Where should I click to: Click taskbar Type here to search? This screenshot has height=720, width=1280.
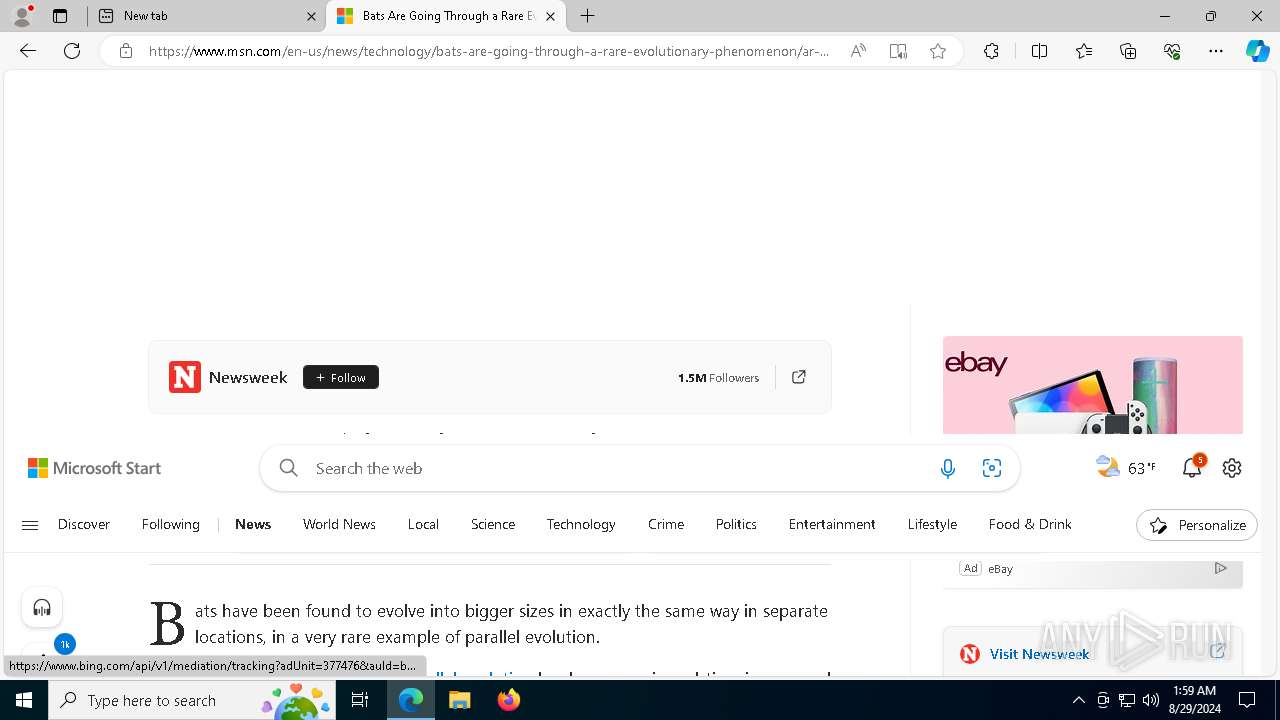click(193, 700)
